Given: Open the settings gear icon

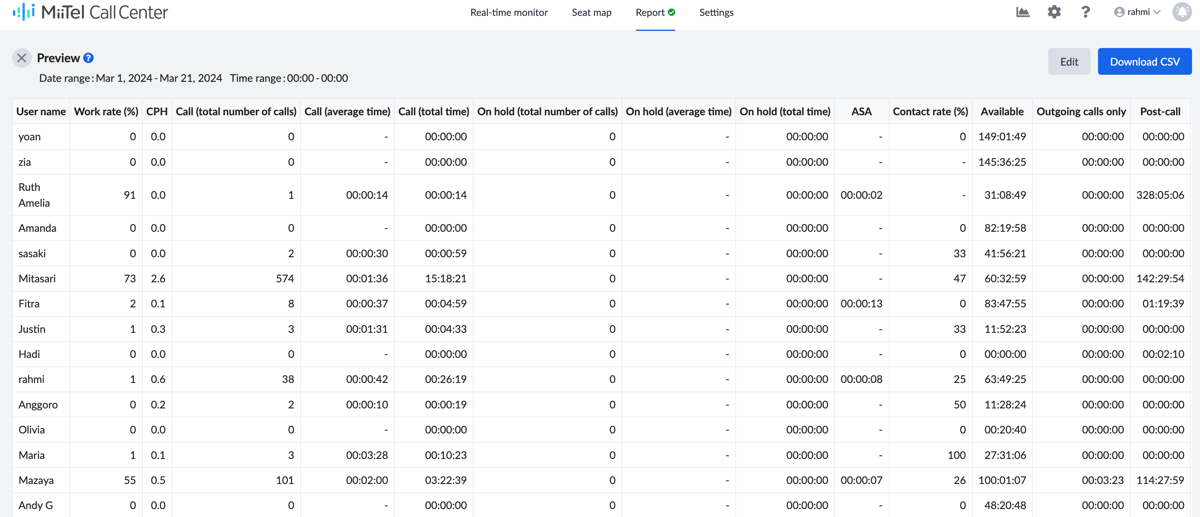Looking at the screenshot, I should tap(1054, 12).
